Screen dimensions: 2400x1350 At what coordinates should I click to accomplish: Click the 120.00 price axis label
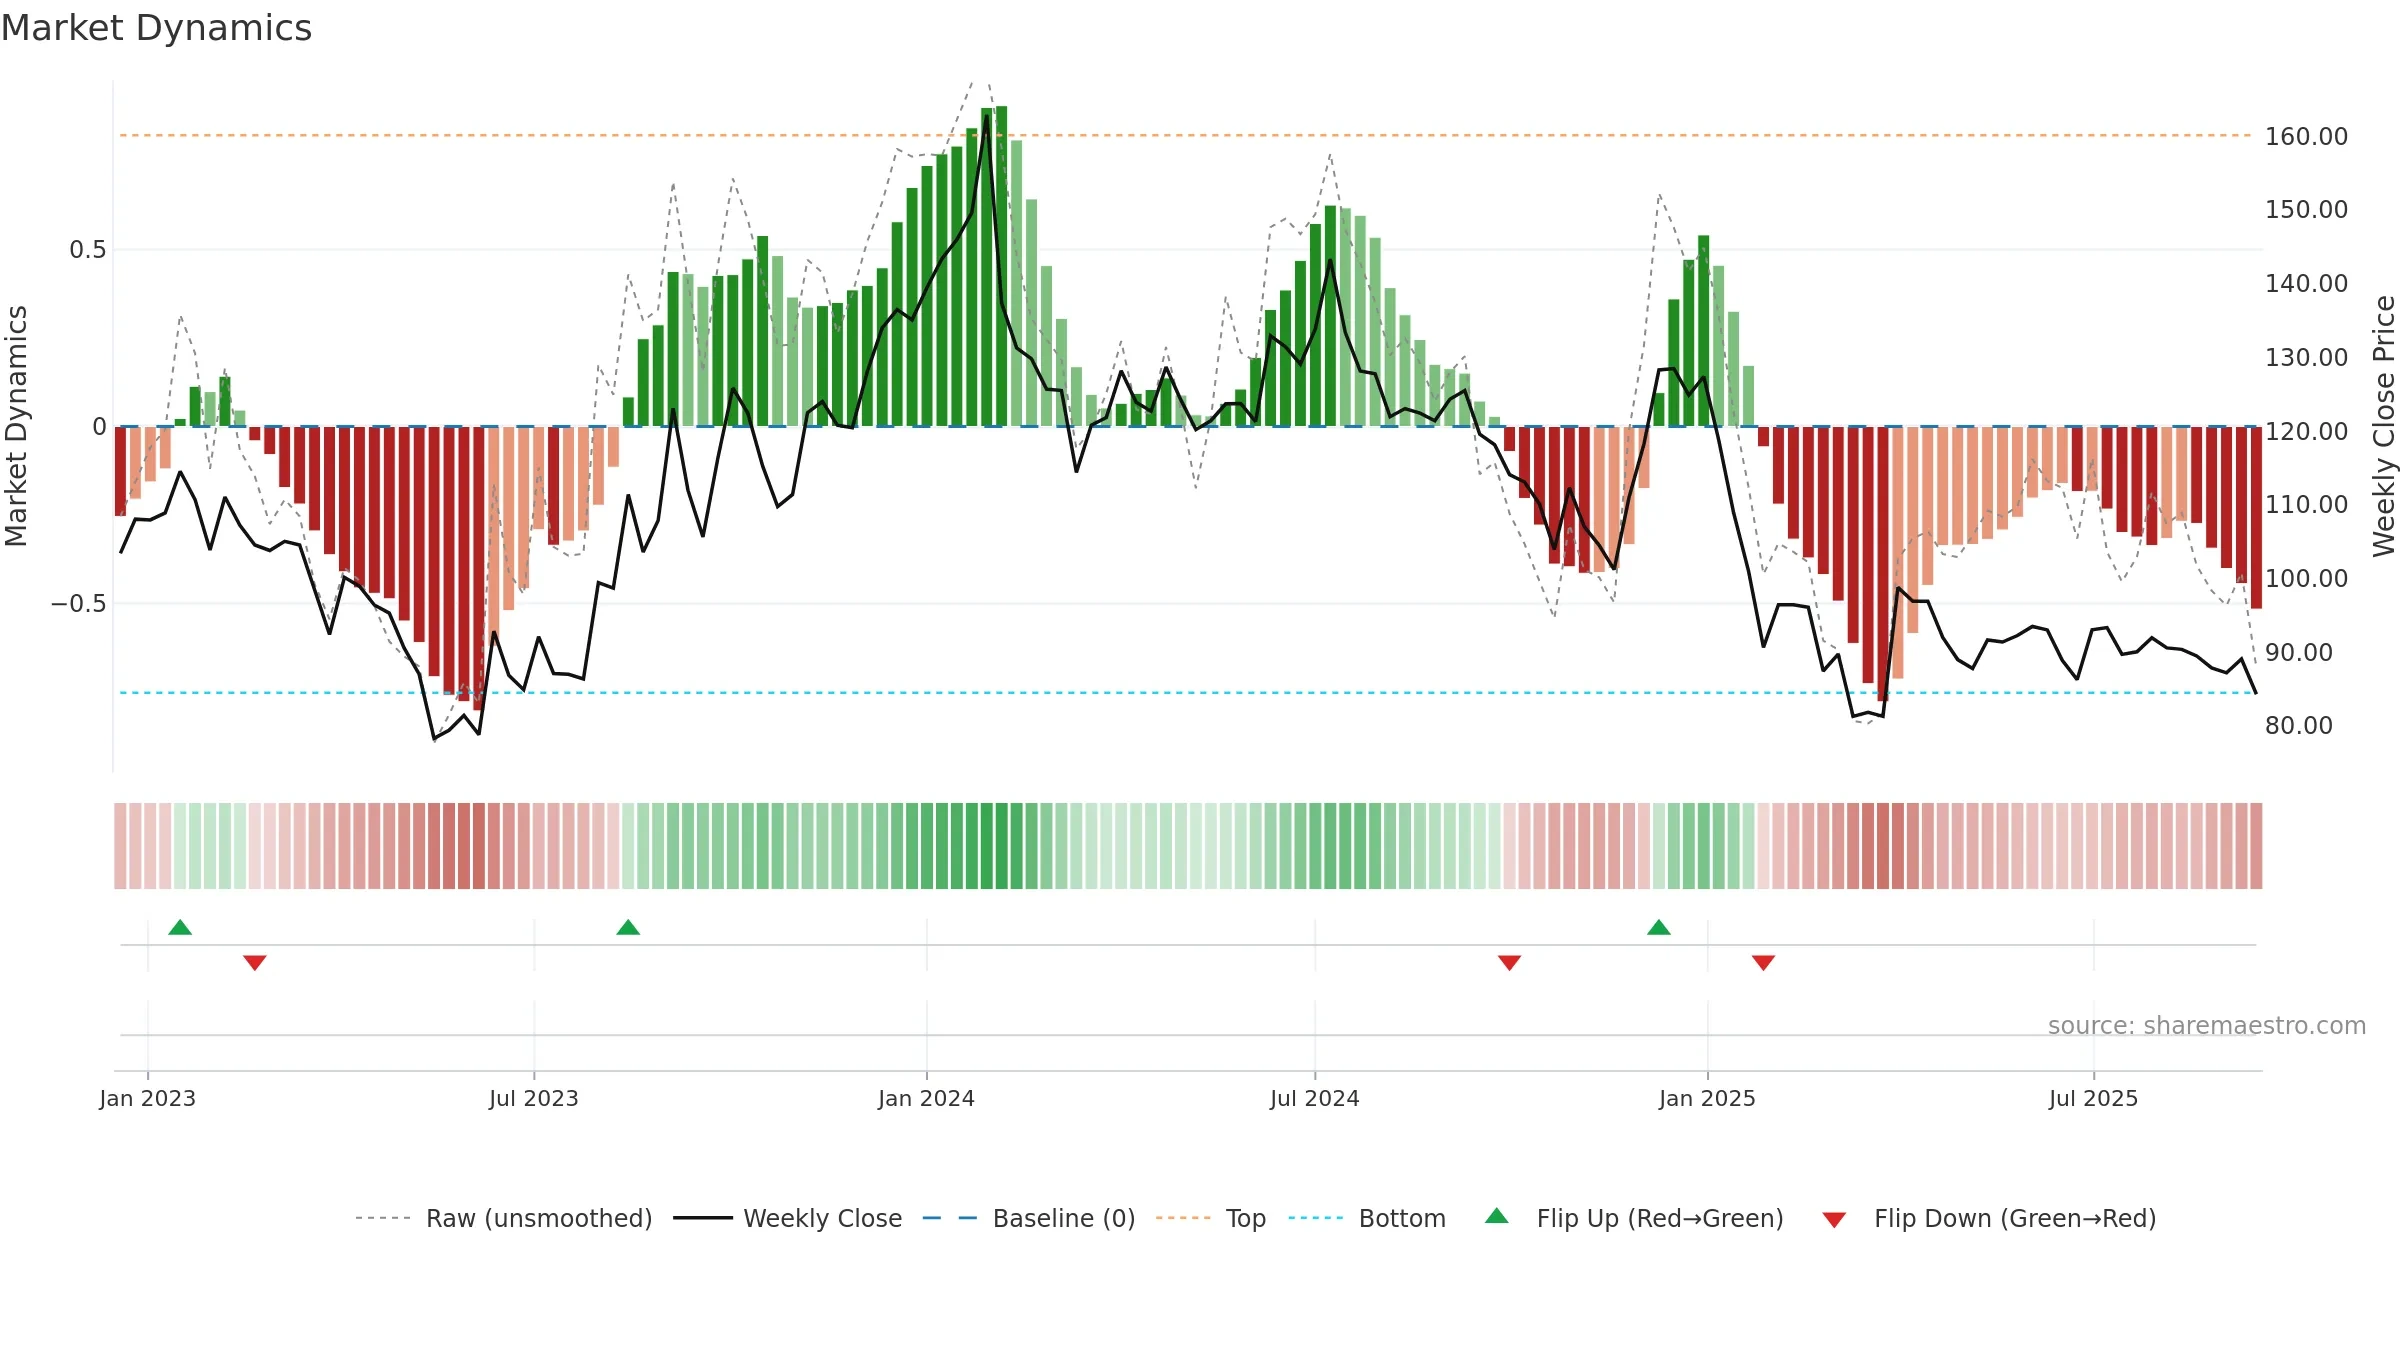[2307, 431]
